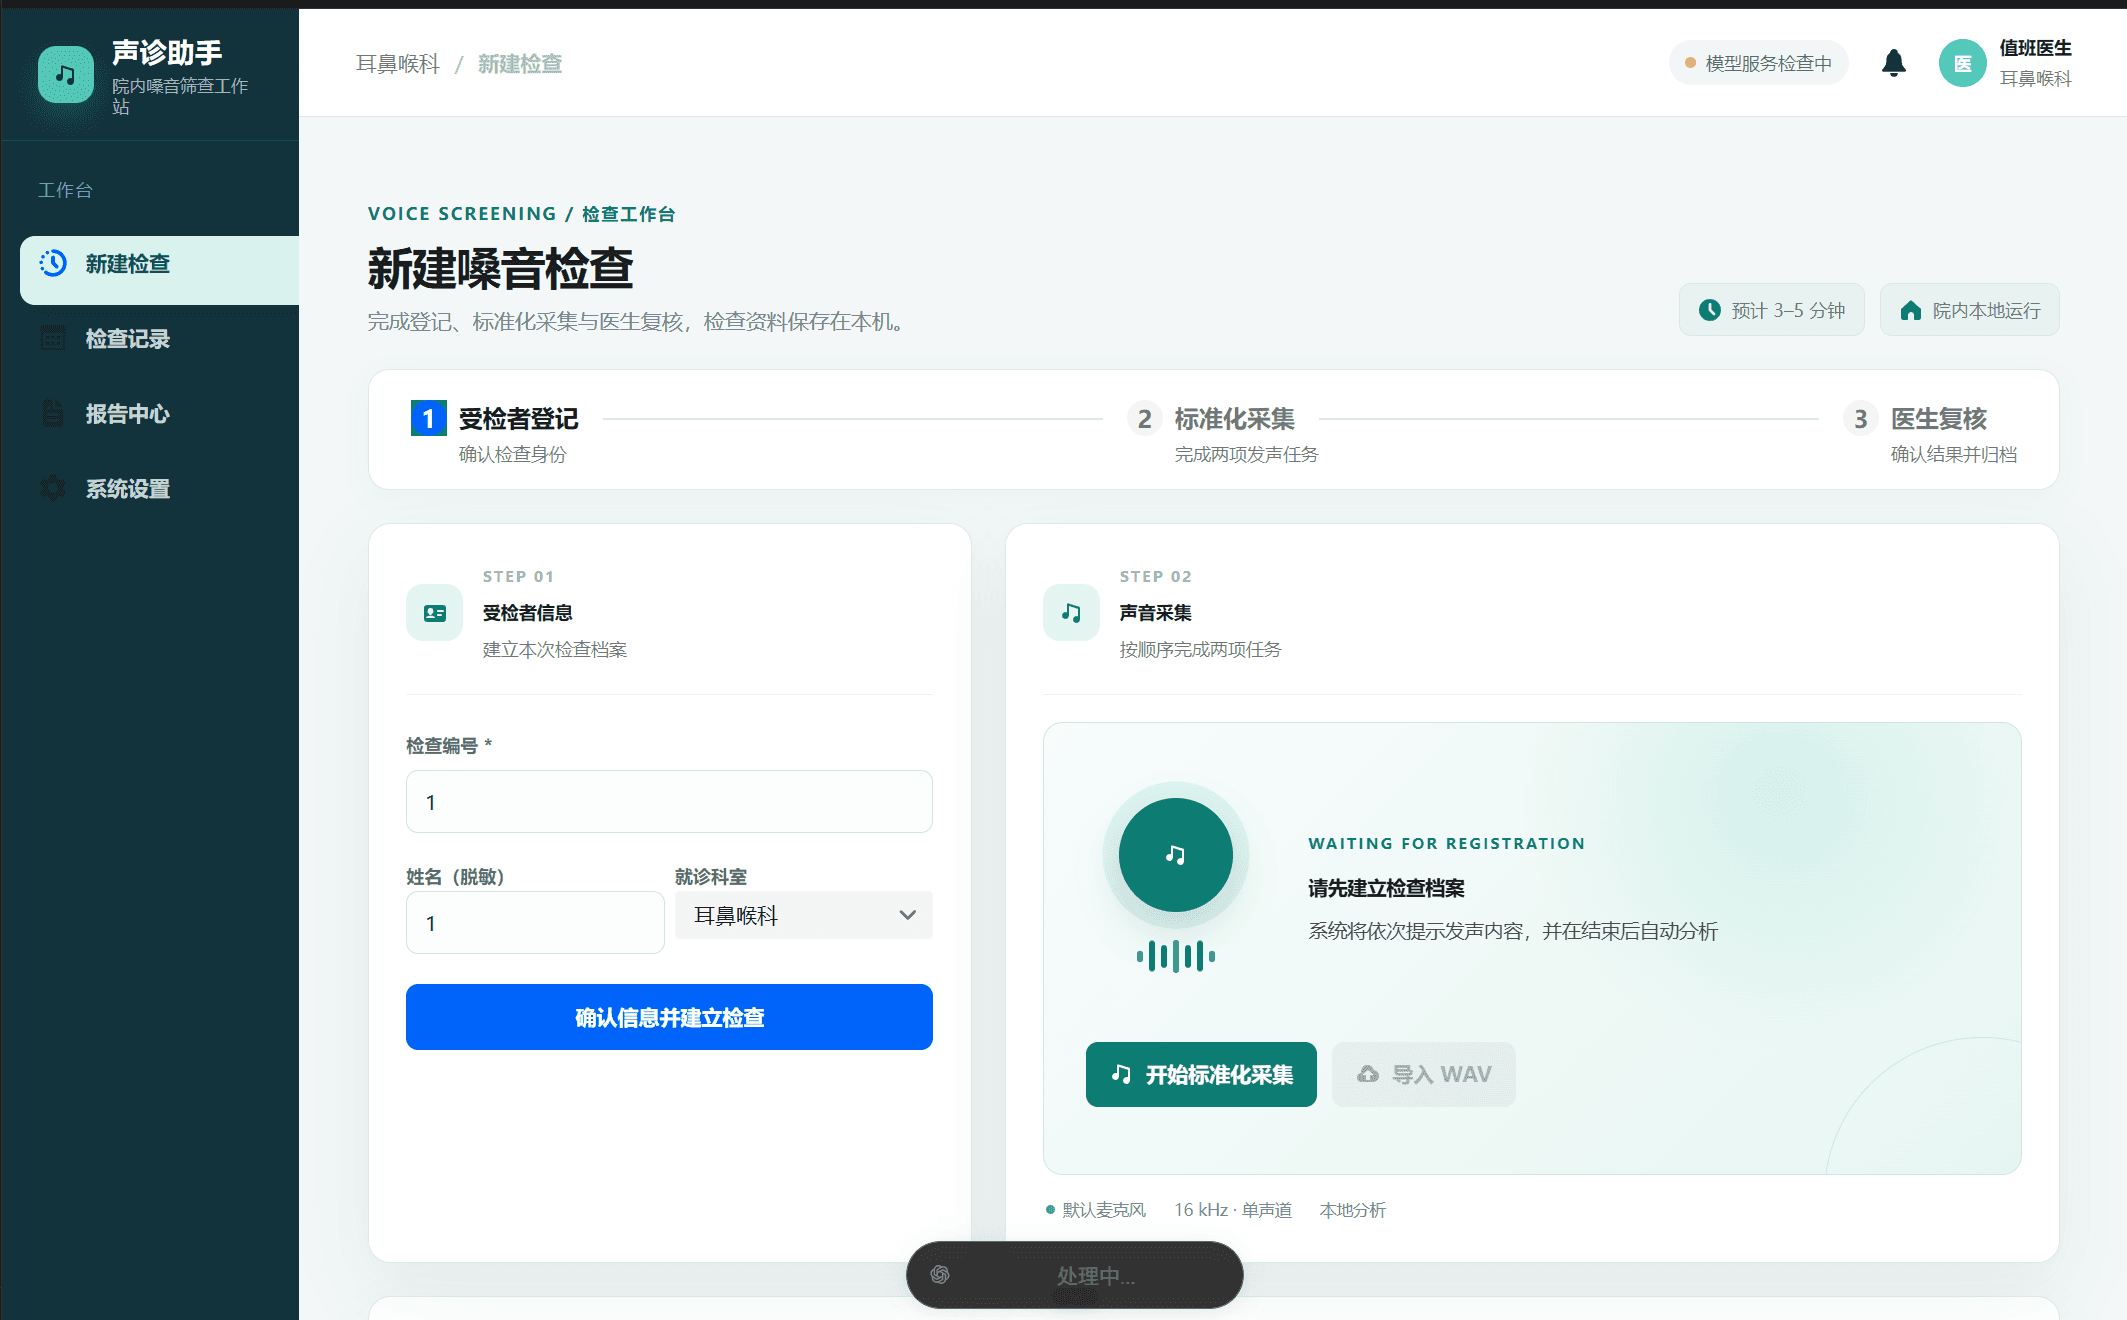Click the 请先建立检查档案 heading

pos(1386,887)
